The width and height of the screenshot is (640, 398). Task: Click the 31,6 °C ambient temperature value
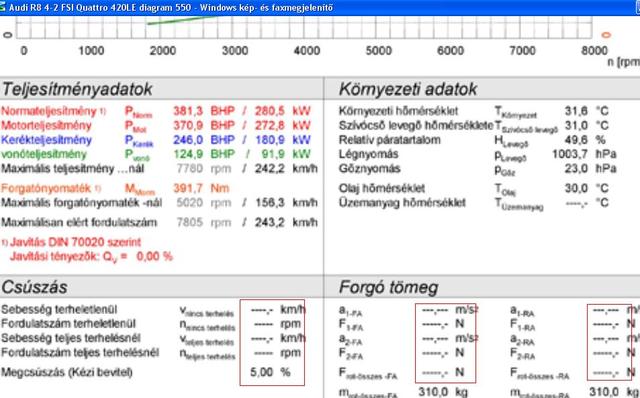coord(587,111)
